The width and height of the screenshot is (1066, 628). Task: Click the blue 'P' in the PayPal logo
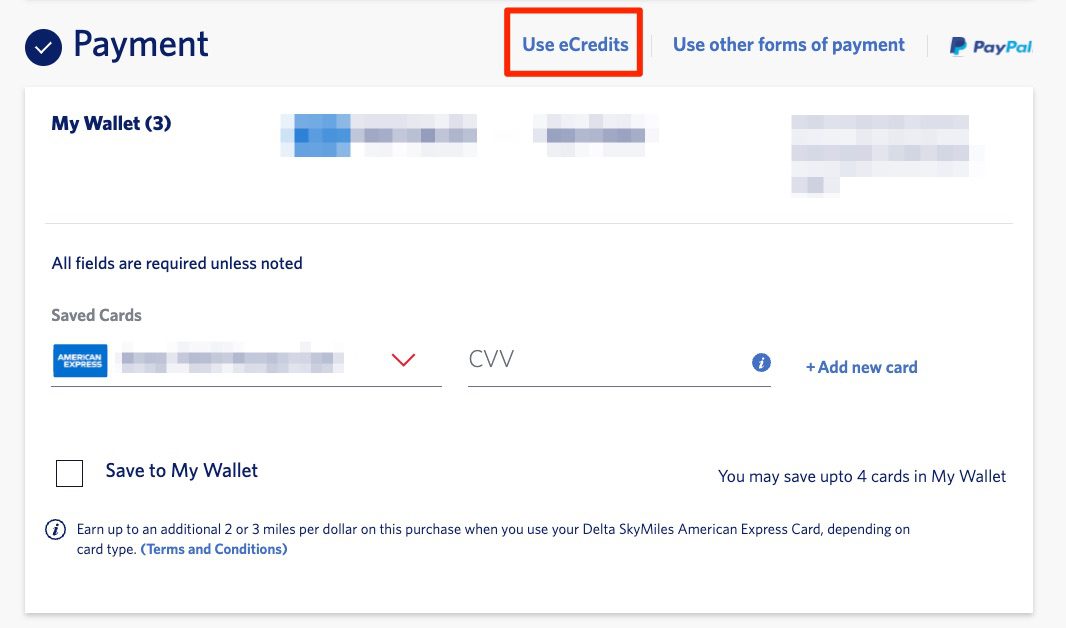[958, 45]
